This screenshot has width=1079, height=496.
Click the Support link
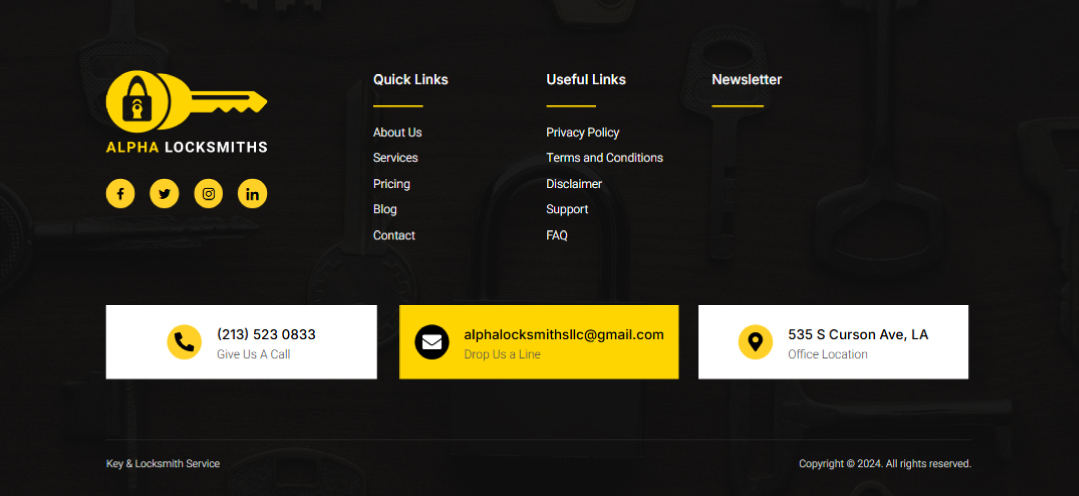click(567, 209)
